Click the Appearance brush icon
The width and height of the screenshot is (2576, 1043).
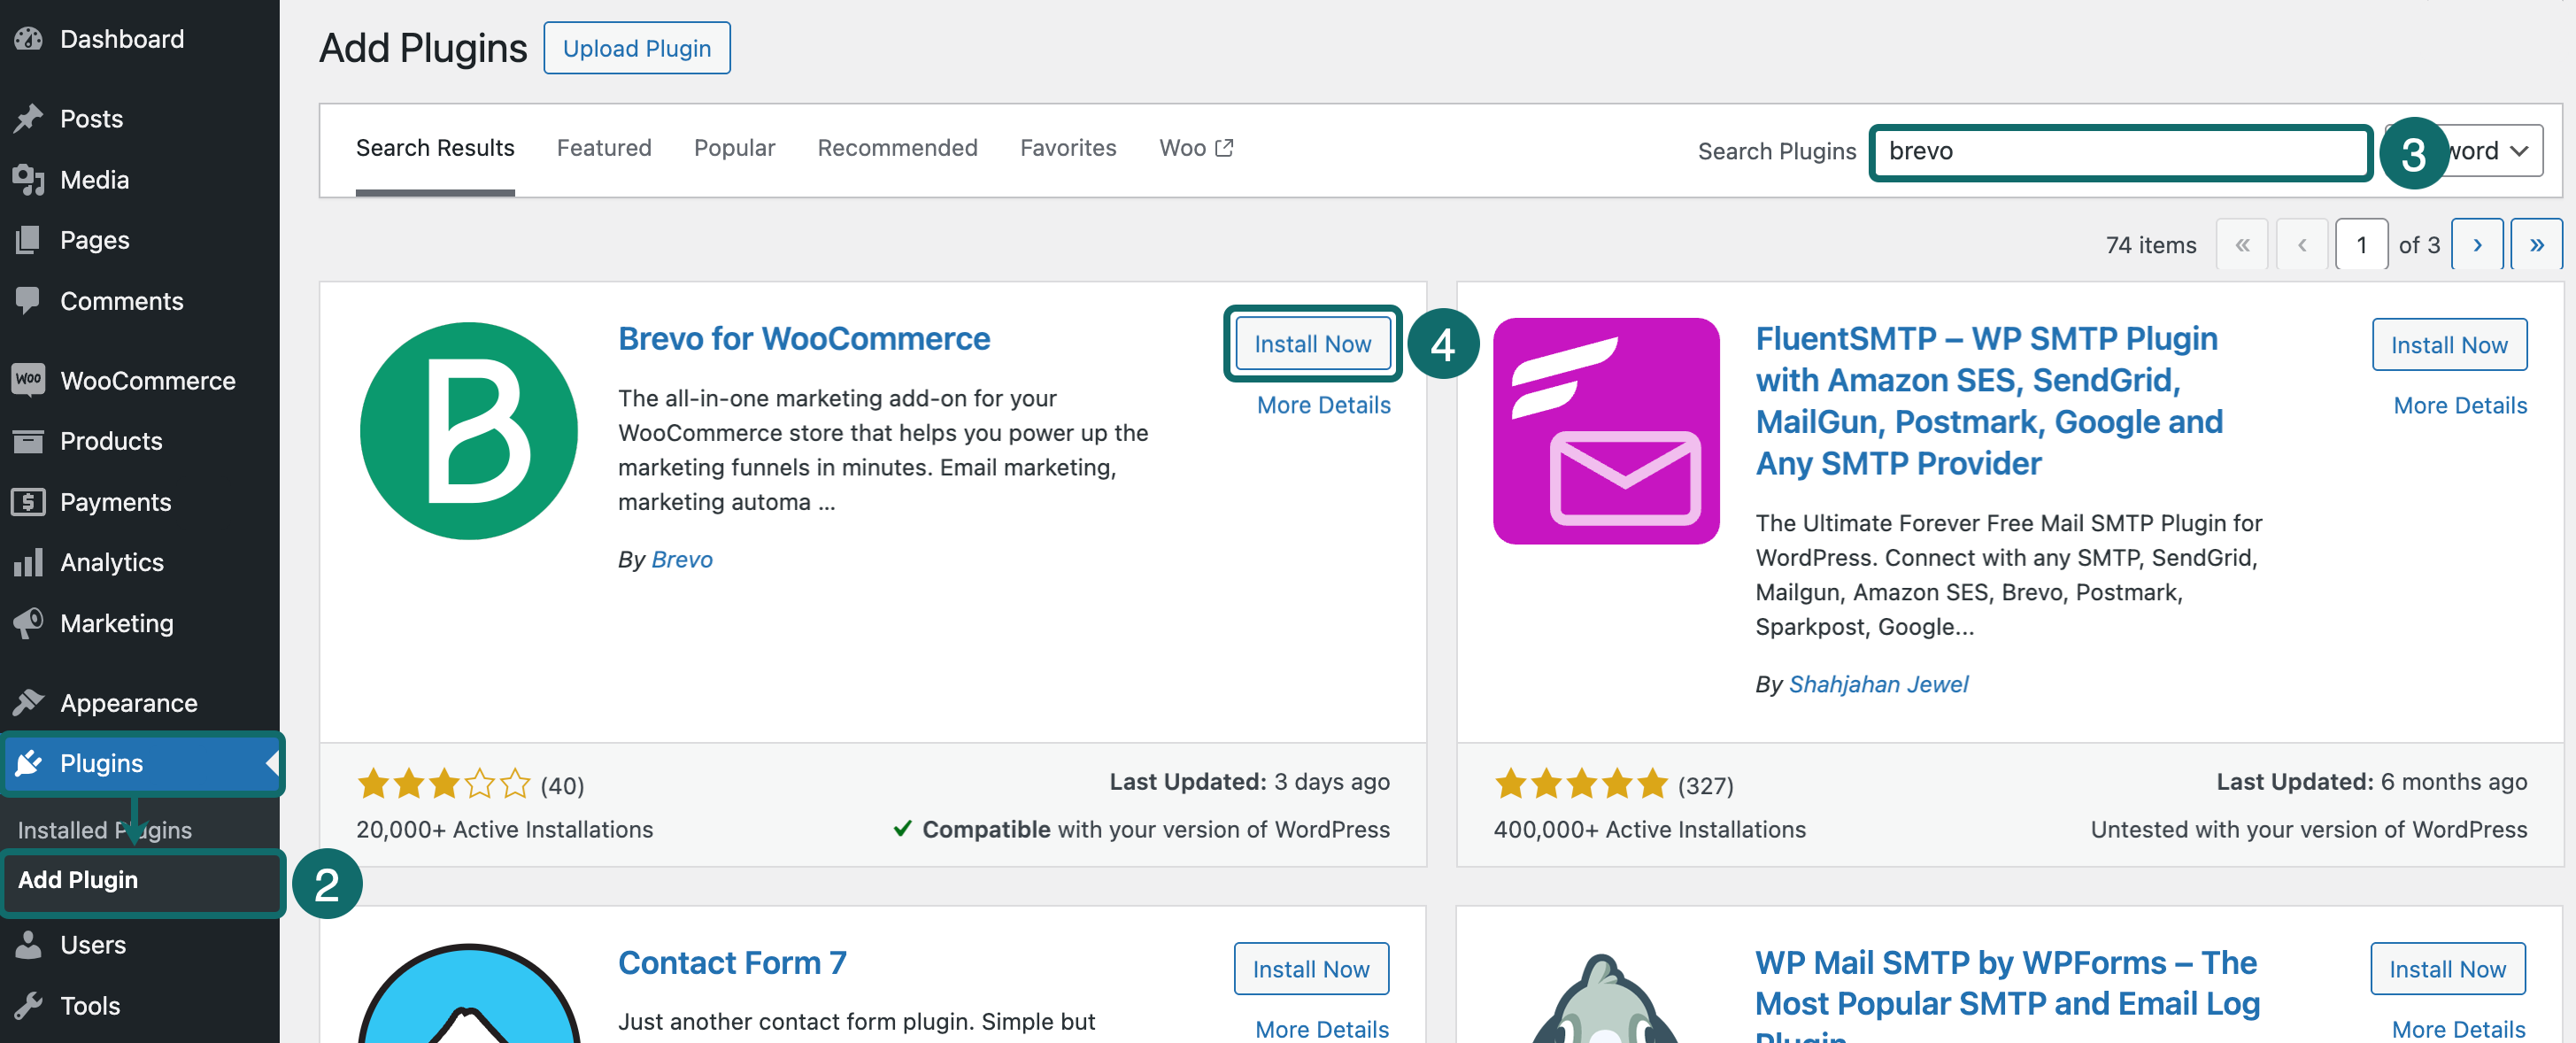pyautogui.click(x=30, y=702)
